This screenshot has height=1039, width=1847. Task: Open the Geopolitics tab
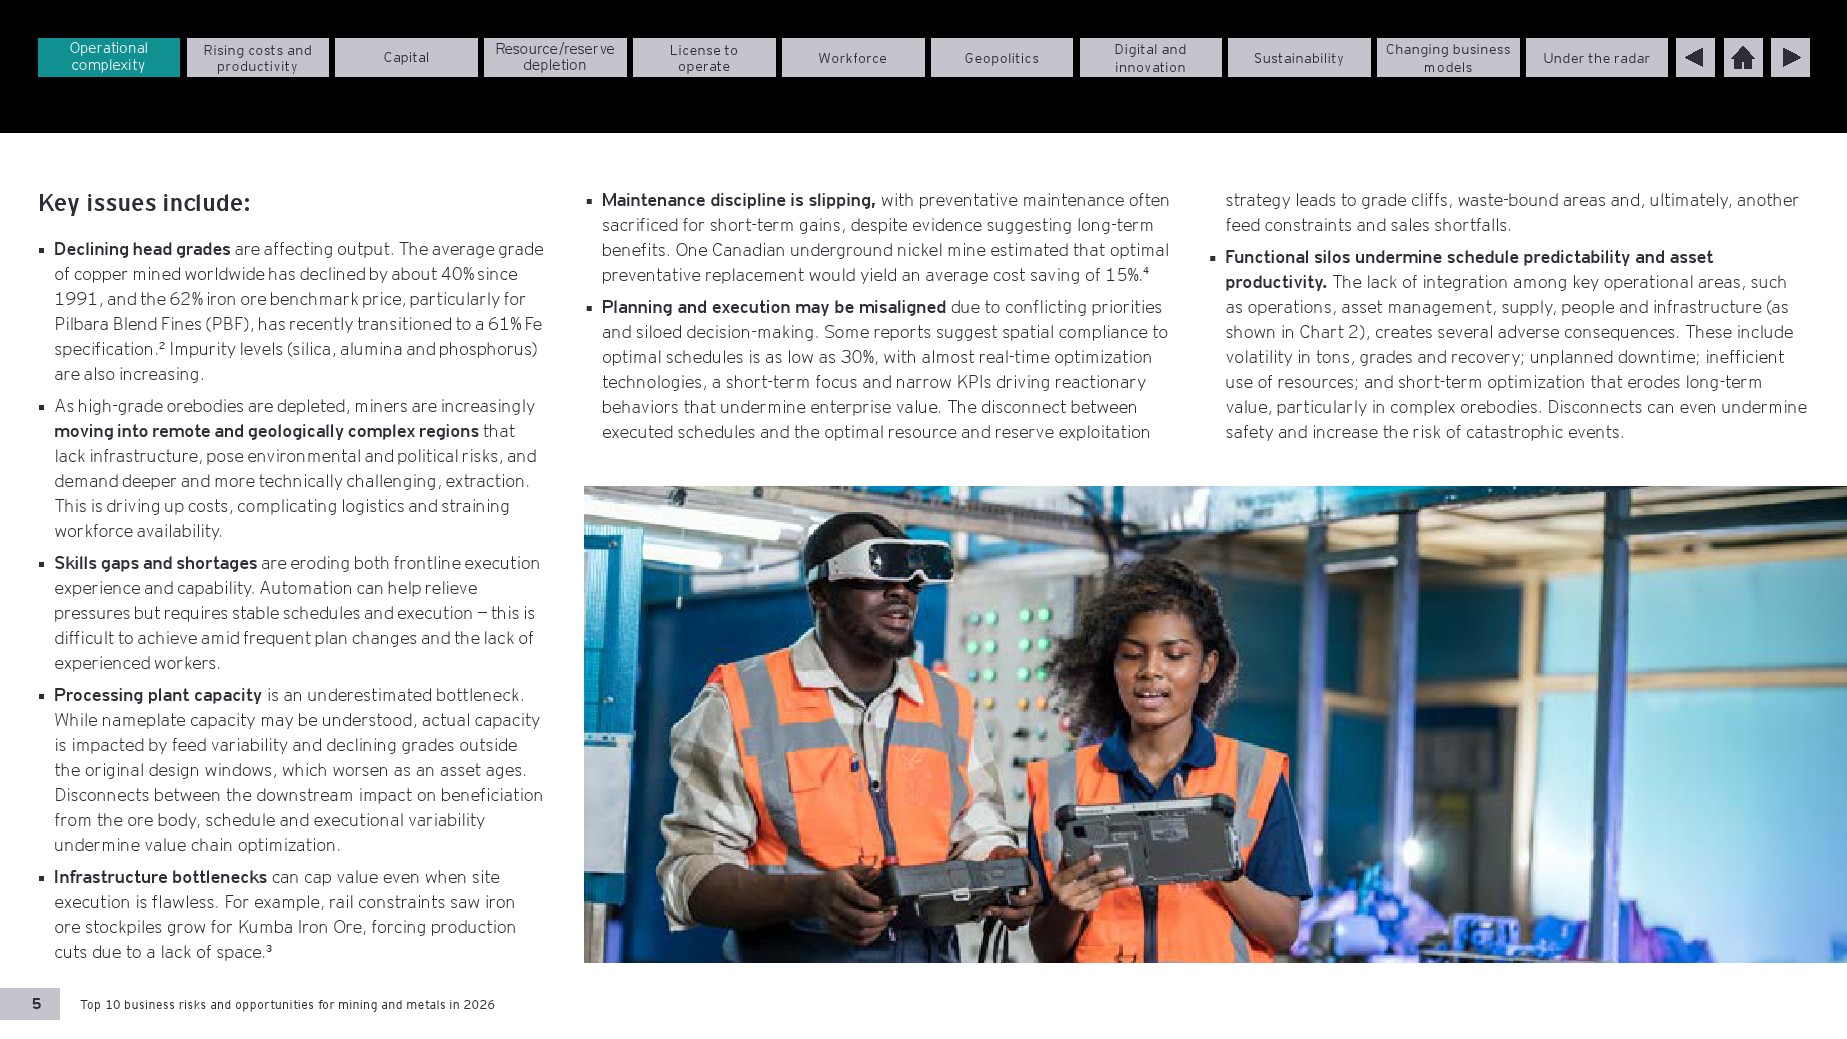point(1001,58)
